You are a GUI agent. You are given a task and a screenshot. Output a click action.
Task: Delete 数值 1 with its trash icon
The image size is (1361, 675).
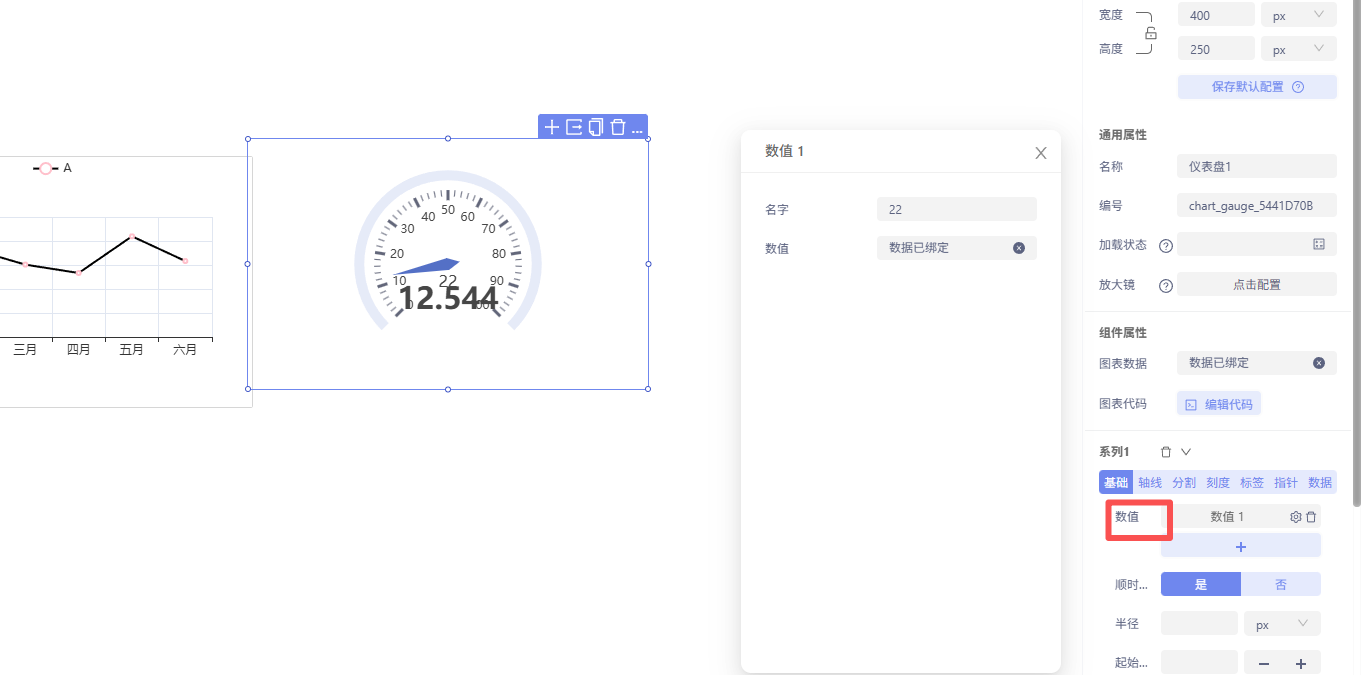pyautogui.click(x=1311, y=517)
